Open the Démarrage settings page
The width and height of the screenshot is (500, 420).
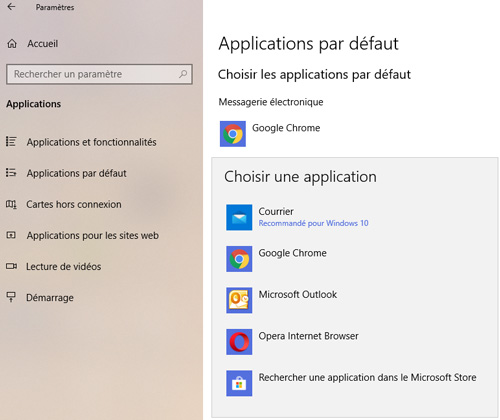click(x=50, y=298)
